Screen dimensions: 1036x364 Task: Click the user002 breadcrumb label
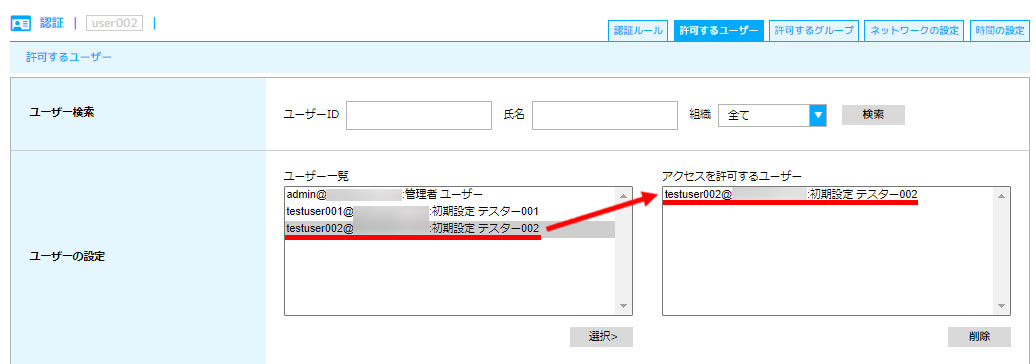pos(114,23)
